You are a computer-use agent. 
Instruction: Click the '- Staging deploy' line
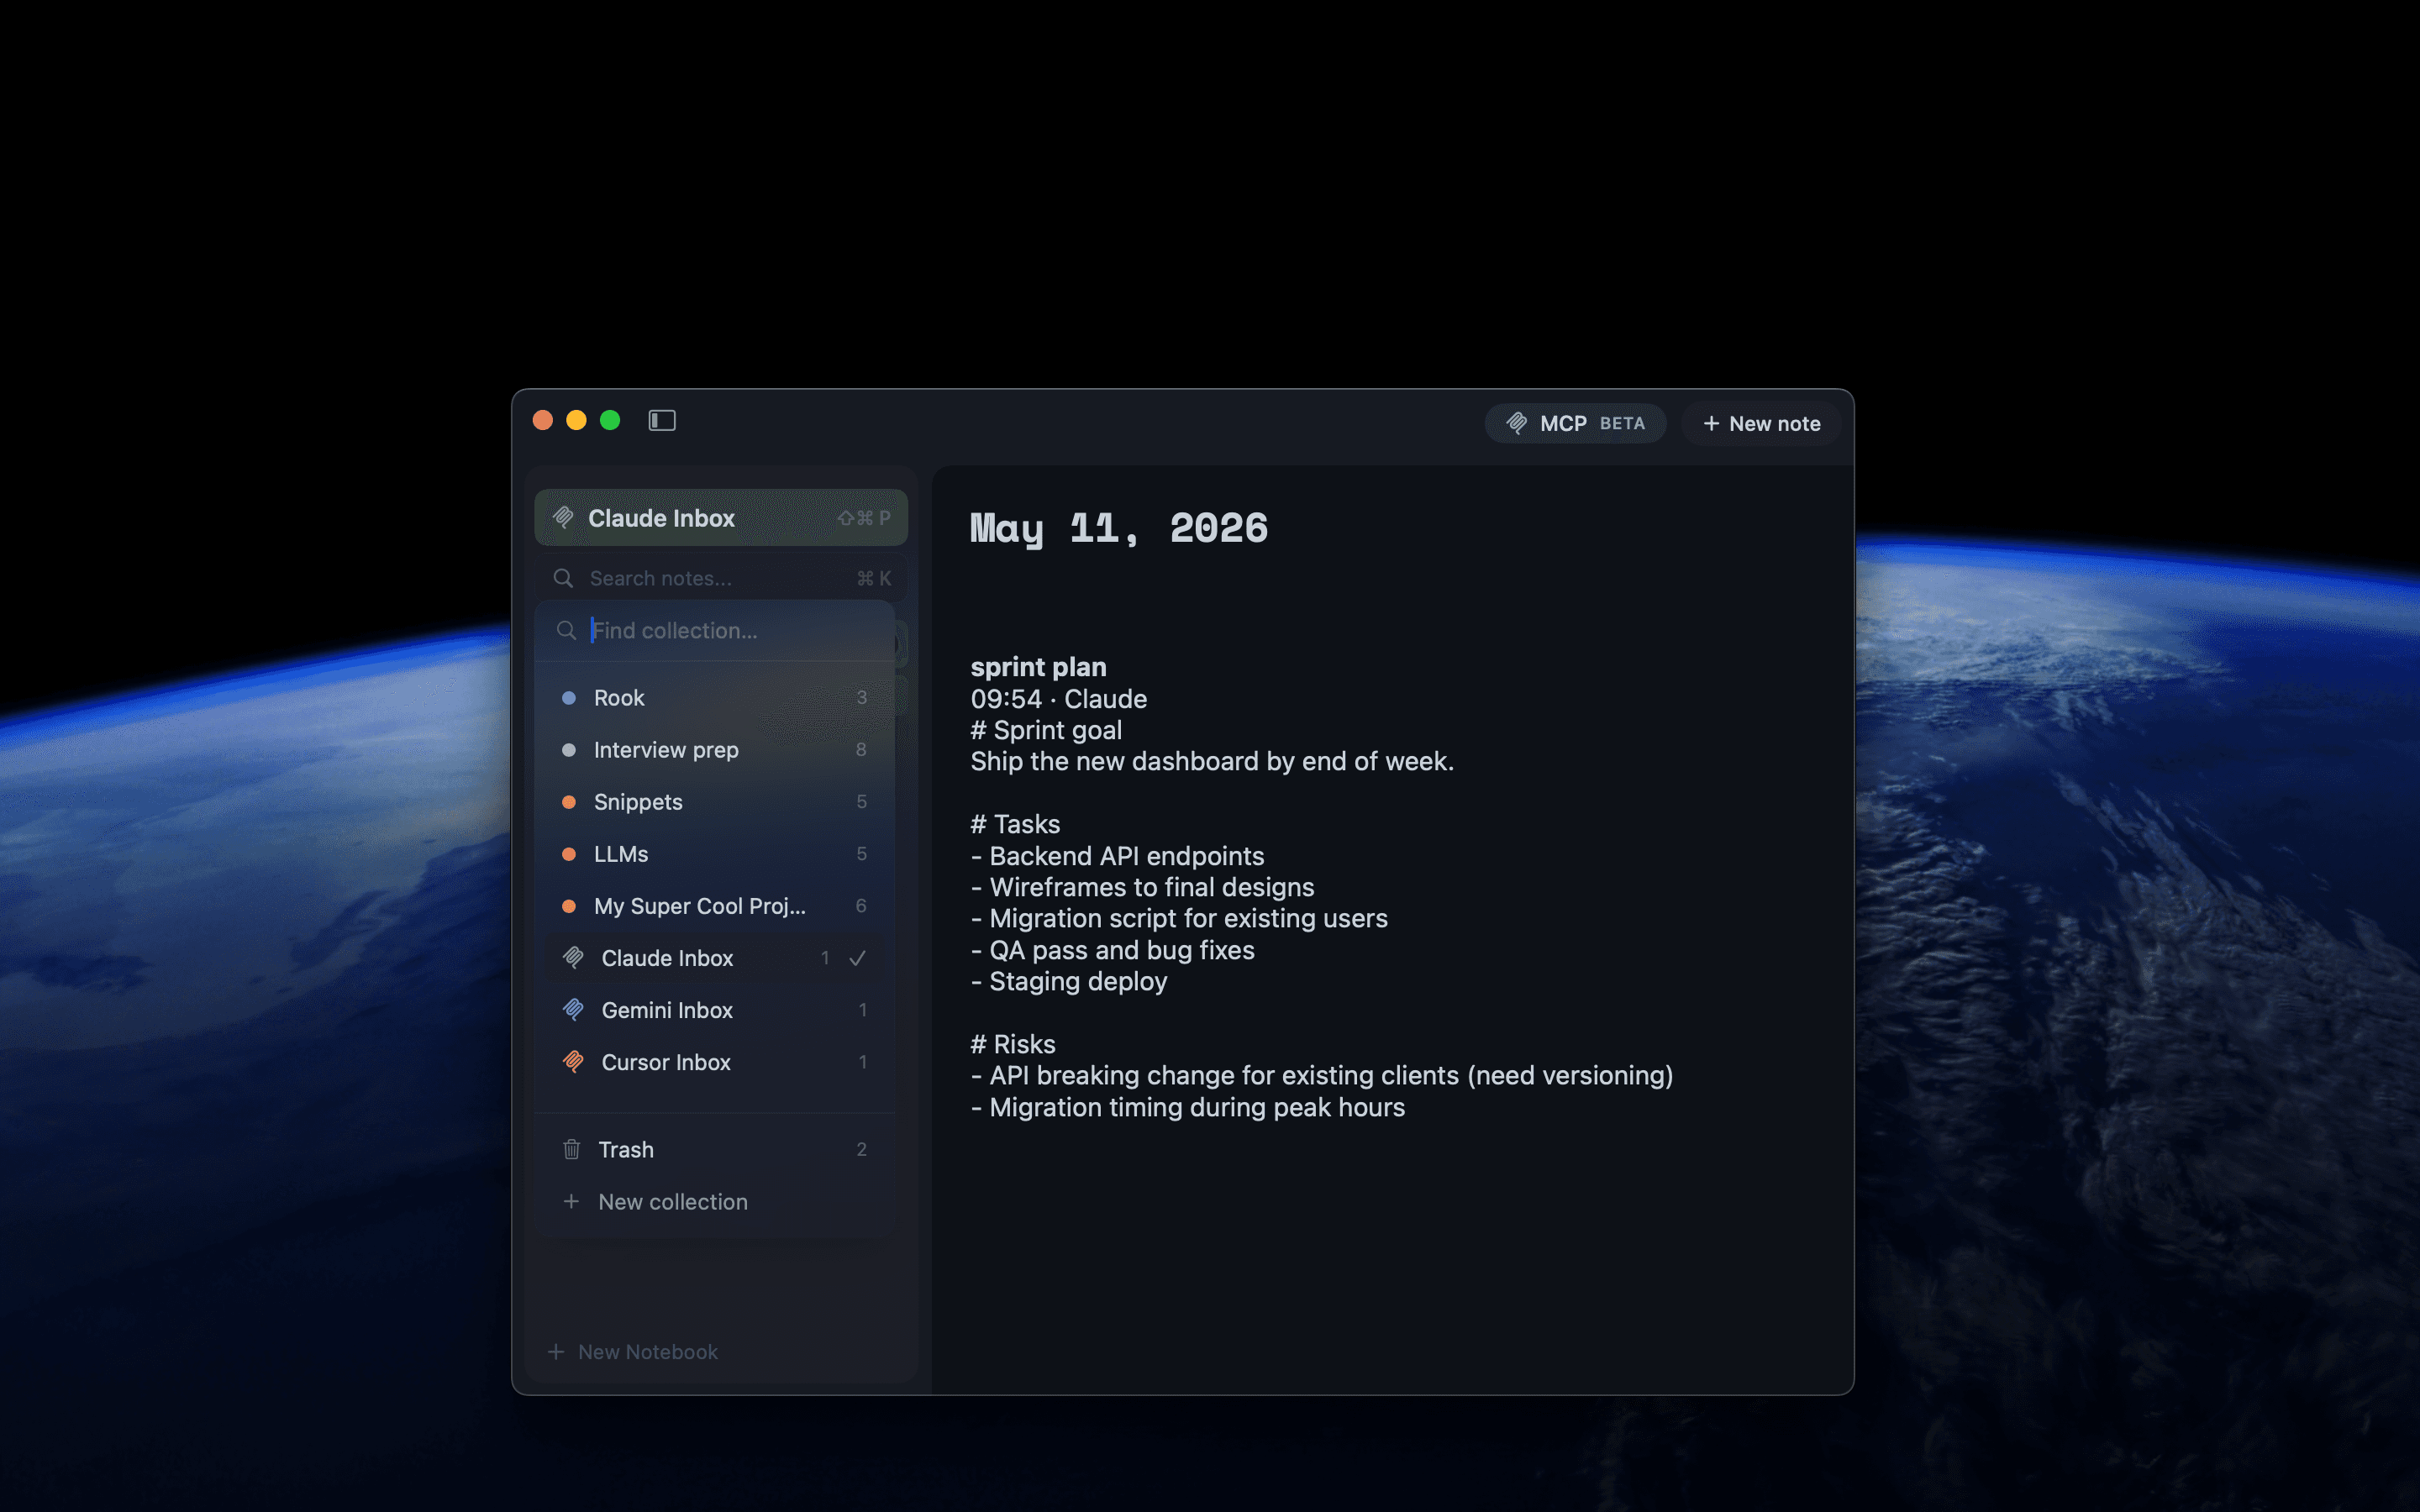[x=1069, y=981]
